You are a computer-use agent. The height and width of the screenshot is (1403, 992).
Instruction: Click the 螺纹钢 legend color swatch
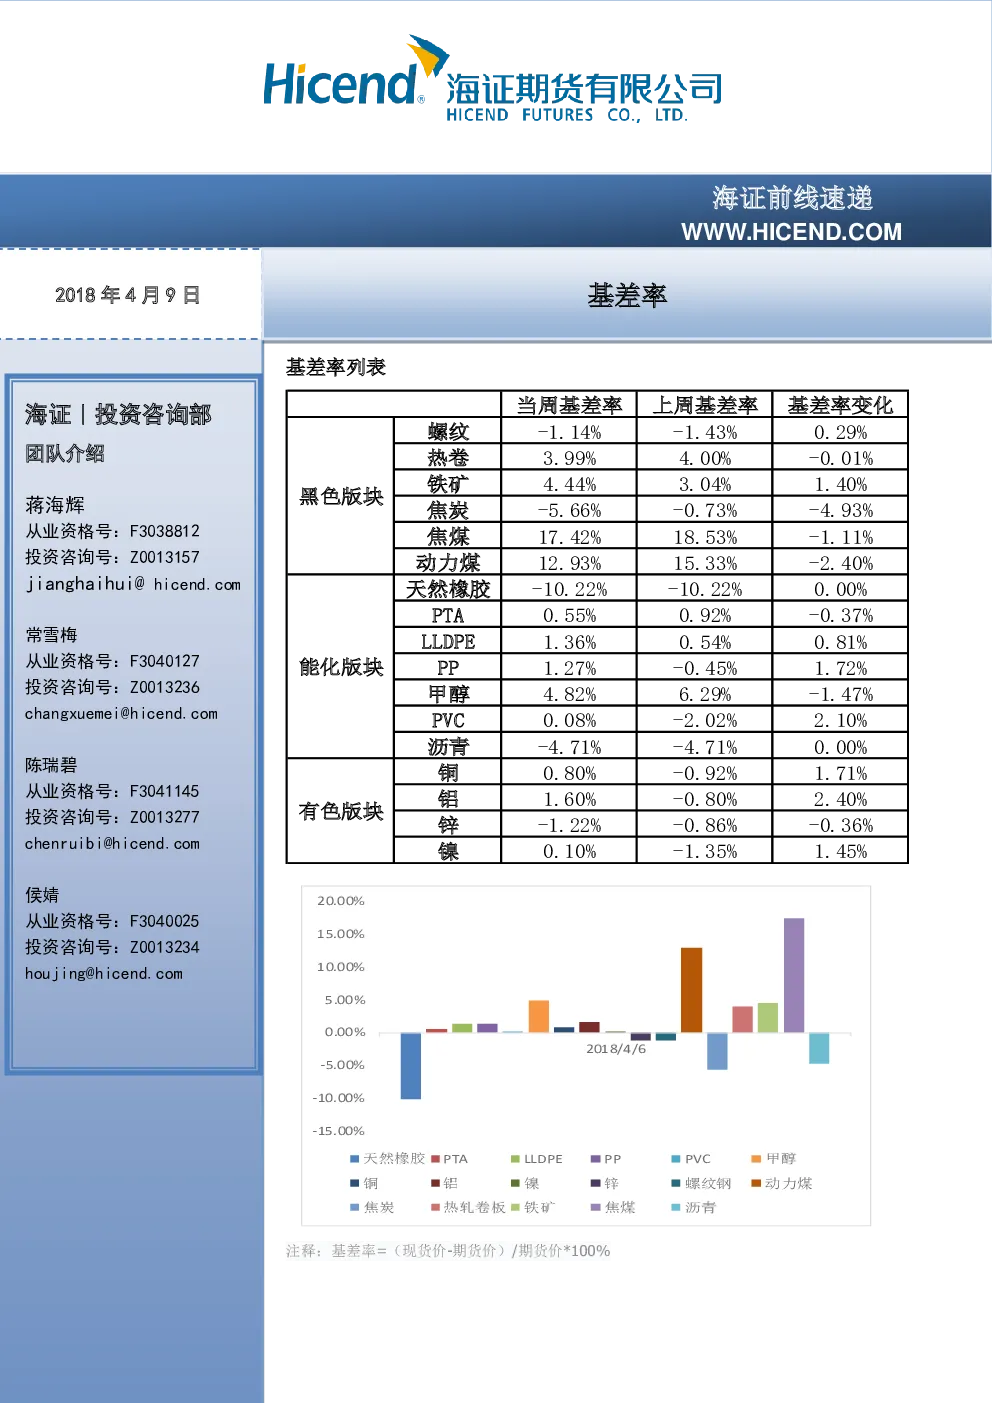[x=676, y=1183]
